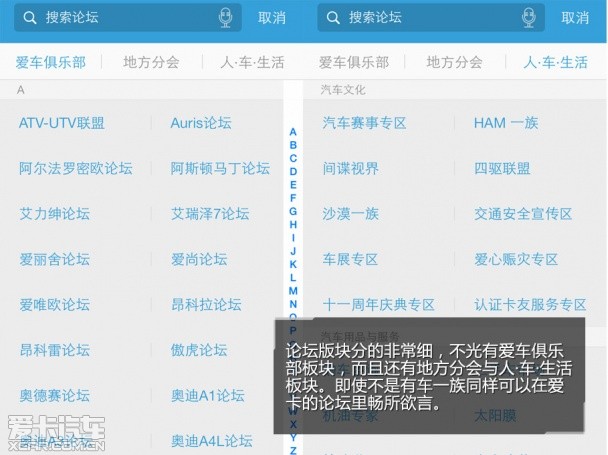Open 认证卡友服务专区 section
Screen dimensions: 608x455
tap(530, 305)
